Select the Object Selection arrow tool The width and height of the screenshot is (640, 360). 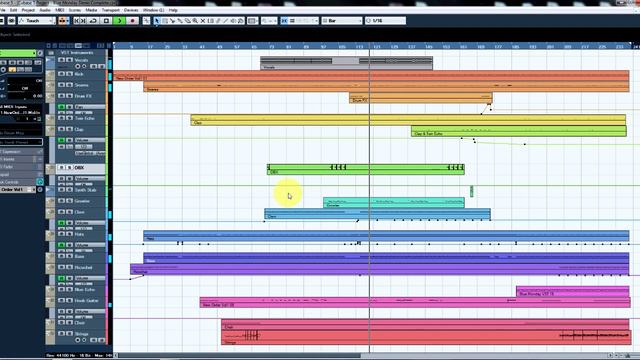(x=157, y=20)
